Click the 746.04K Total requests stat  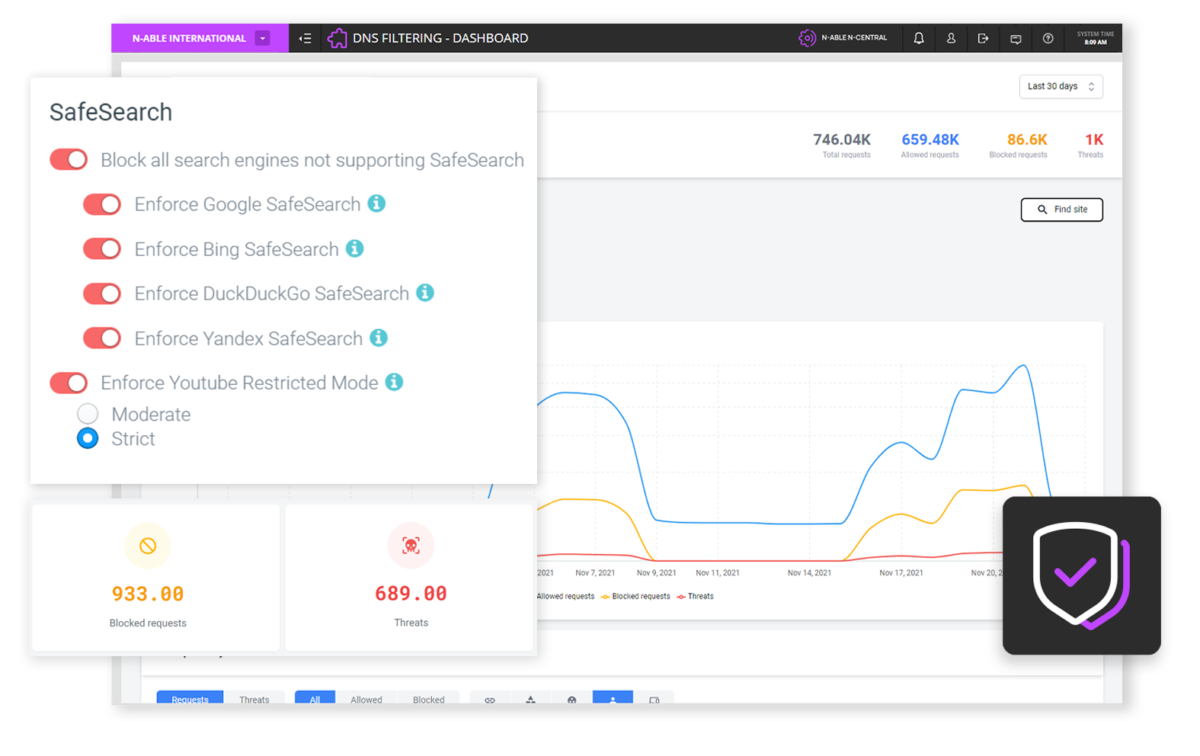tap(842, 146)
